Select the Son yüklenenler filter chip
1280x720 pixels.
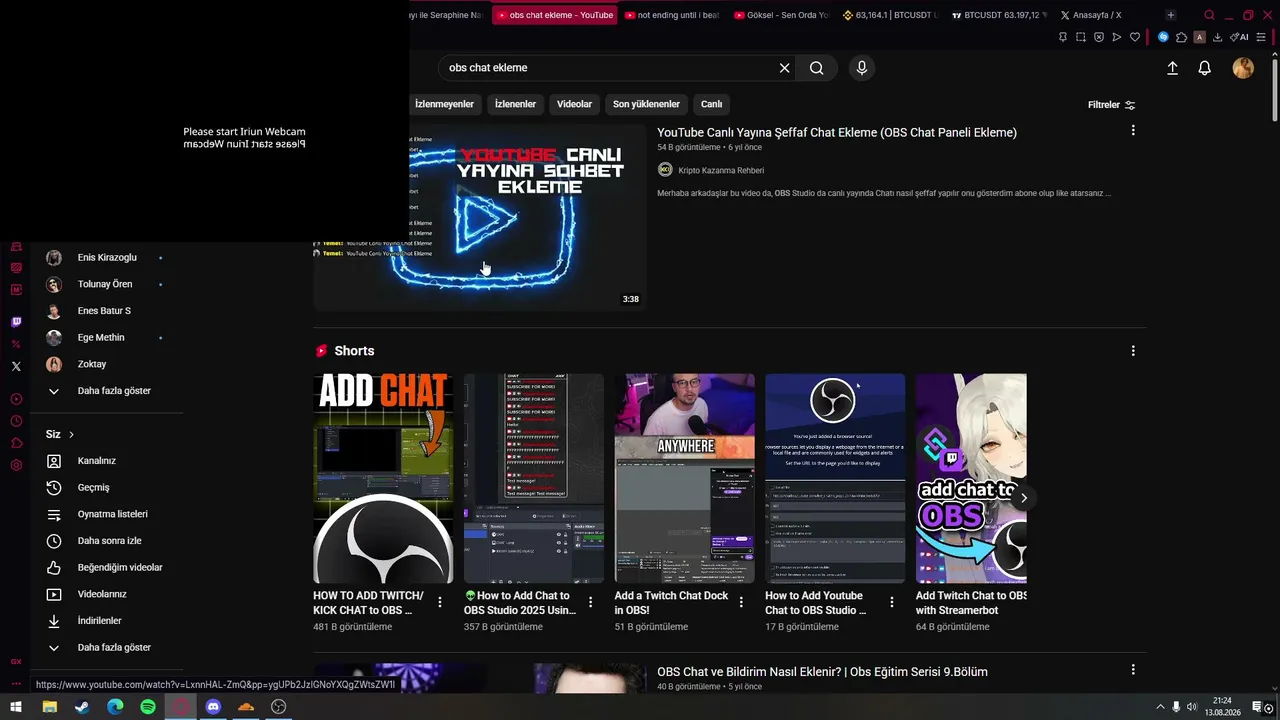[646, 104]
